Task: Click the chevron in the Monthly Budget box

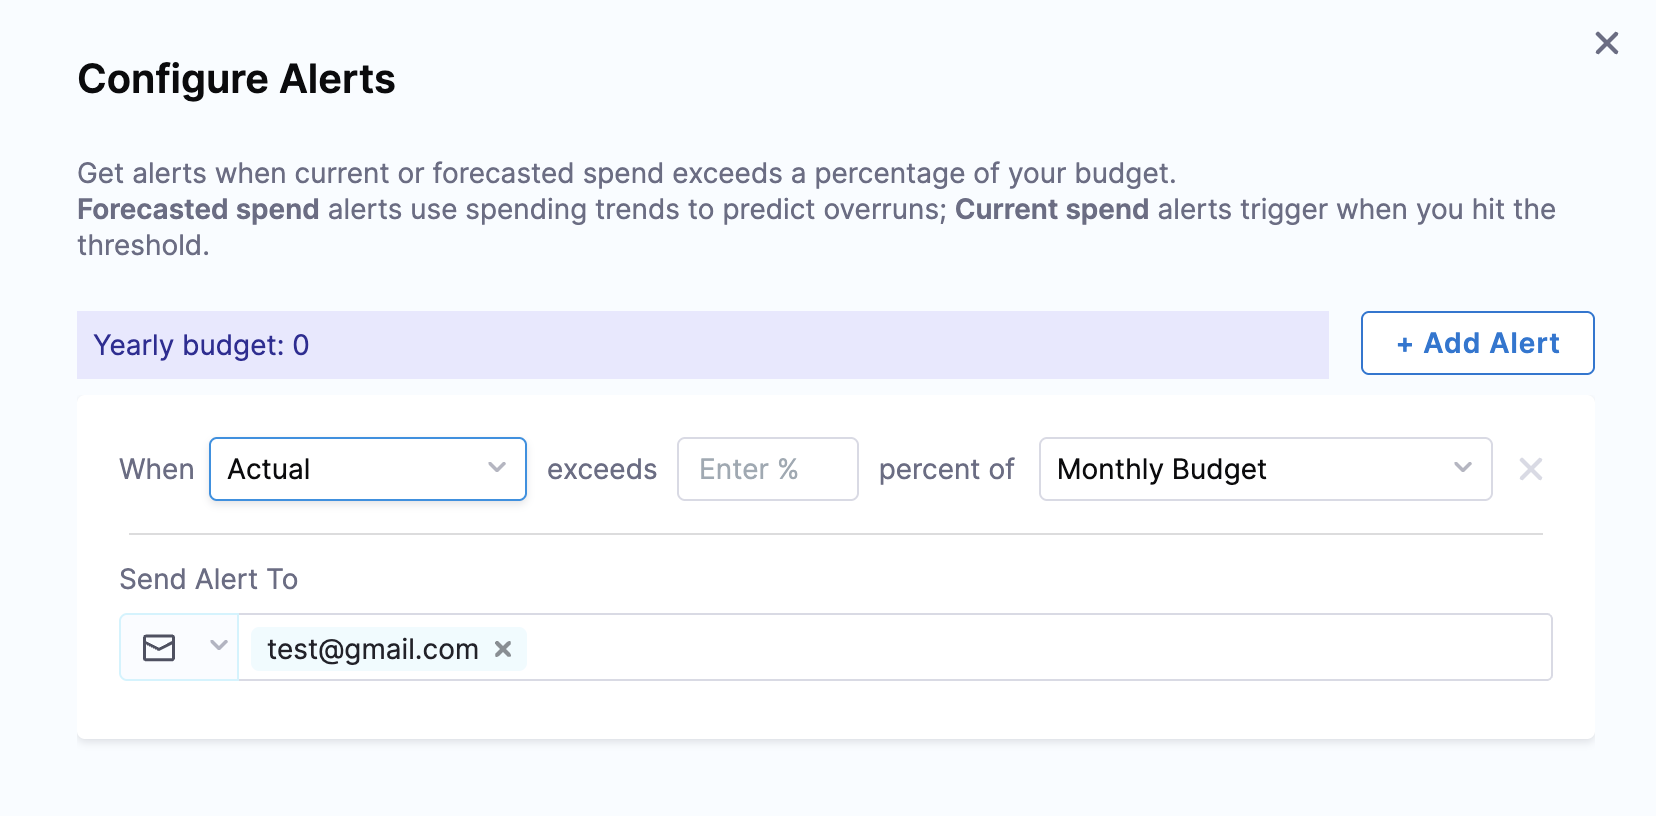Action: (1463, 468)
